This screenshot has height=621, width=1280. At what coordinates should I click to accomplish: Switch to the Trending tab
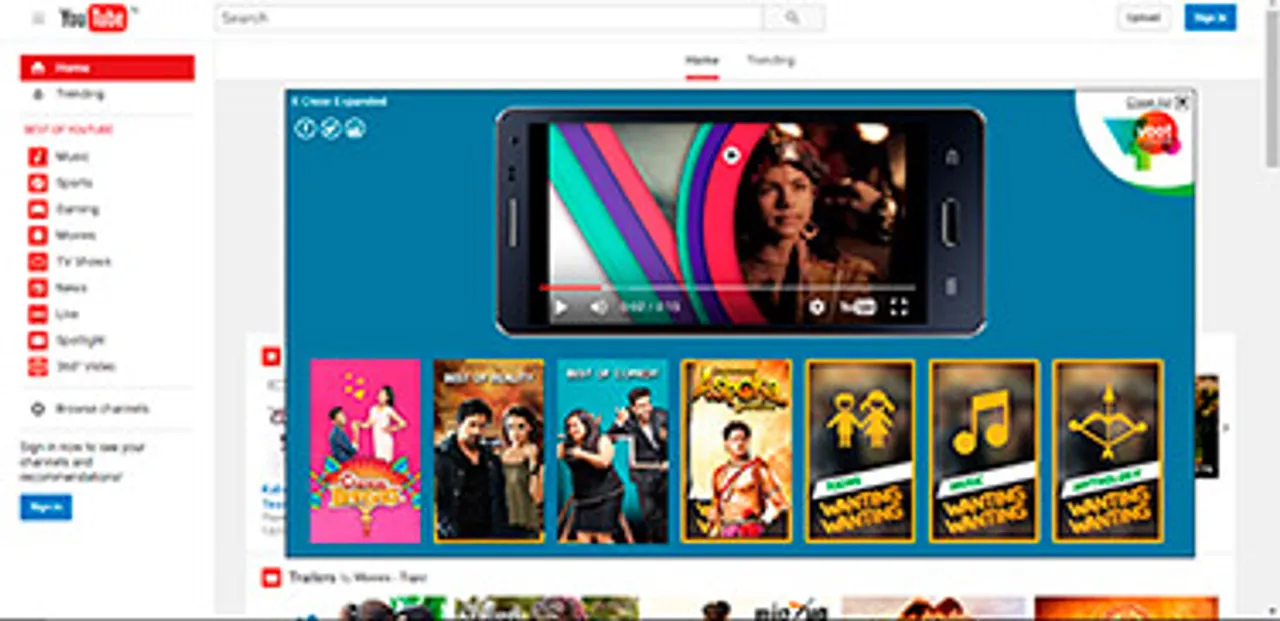pos(770,60)
